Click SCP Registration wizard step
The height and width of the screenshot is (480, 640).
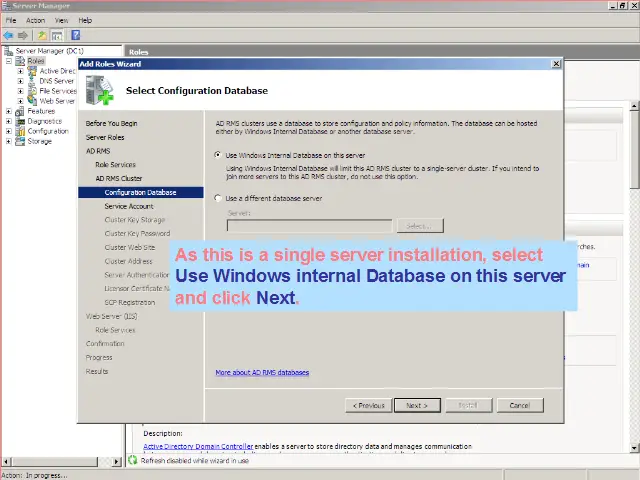coord(130,302)
